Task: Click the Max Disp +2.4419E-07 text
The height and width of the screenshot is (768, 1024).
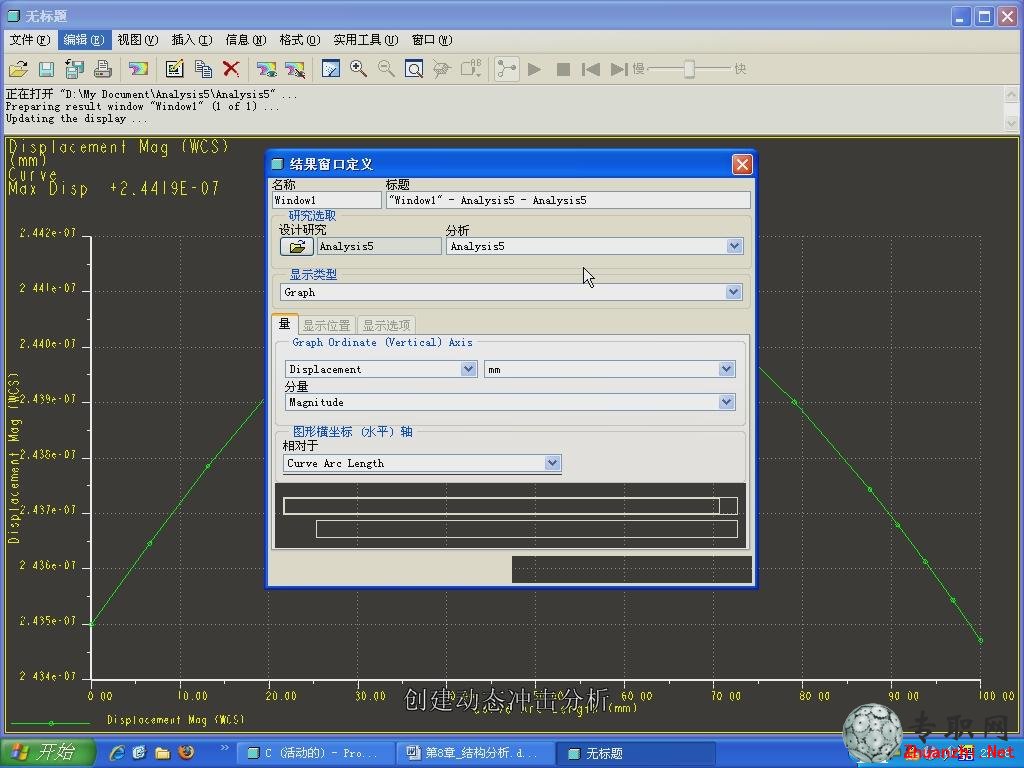Action: coord(114,189)
